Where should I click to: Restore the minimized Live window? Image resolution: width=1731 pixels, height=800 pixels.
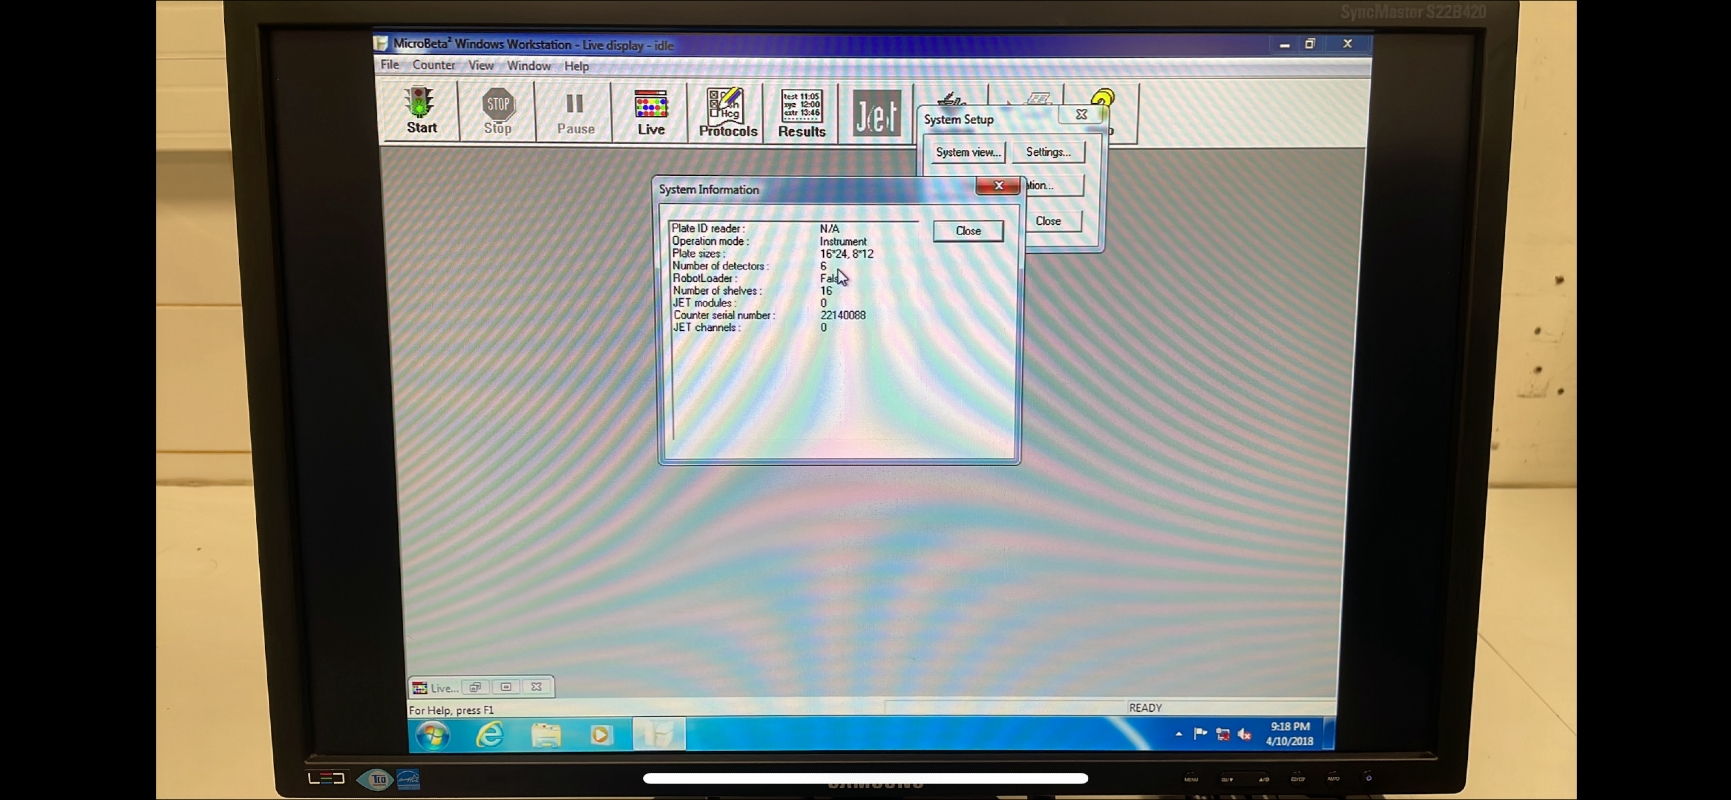pos(475,687)
